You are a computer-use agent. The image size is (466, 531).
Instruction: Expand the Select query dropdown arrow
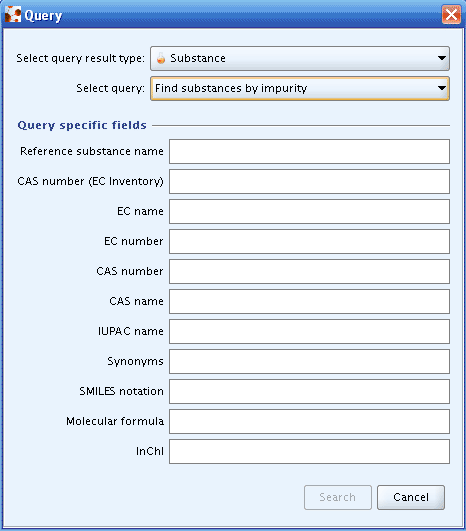tap(441, 88)
